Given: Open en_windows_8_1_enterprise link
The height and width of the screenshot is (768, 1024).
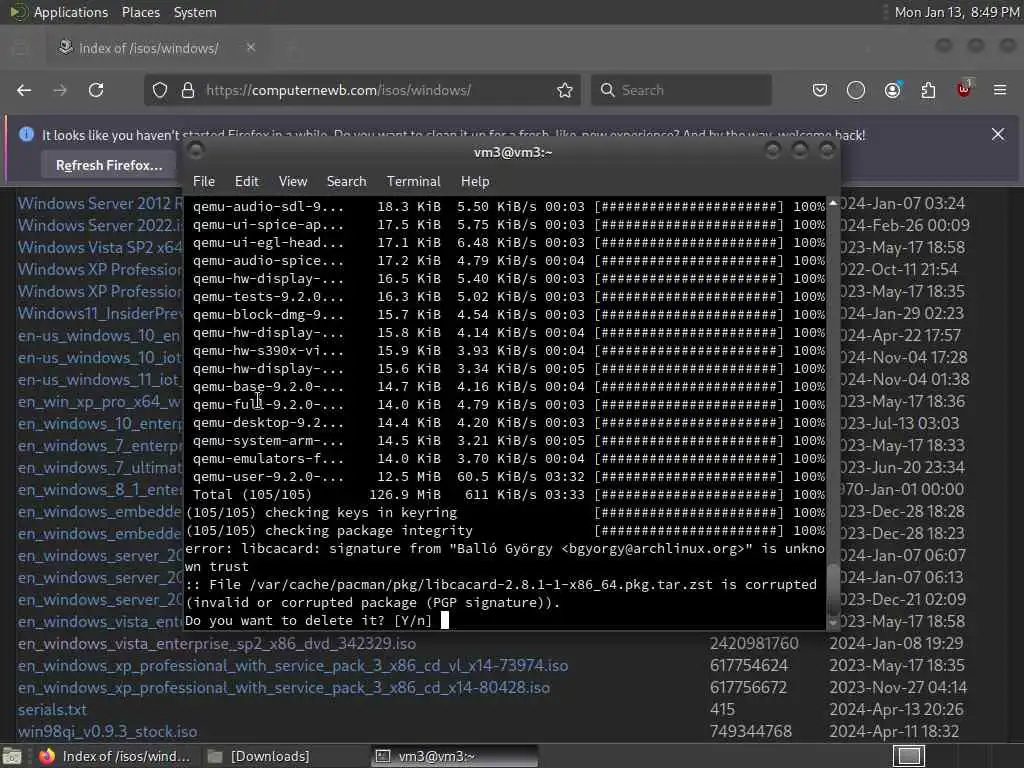Looking at the screenshot, I should [x=101, y=490].
